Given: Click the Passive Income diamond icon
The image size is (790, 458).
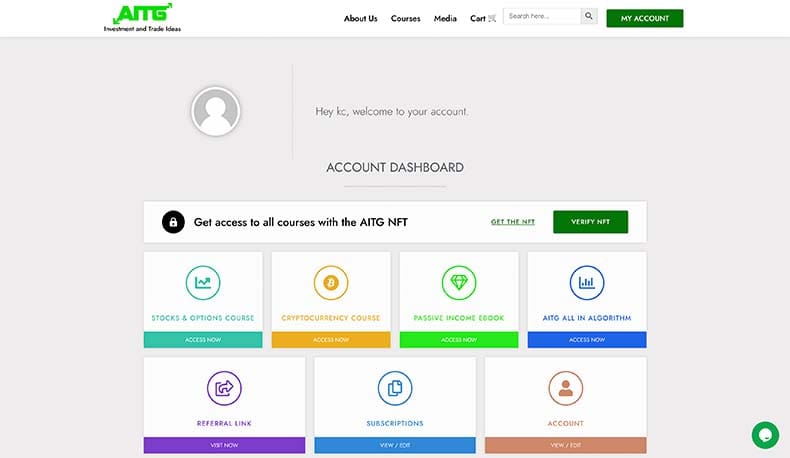Looking at the screenshot, I should [x=459, y=283].
